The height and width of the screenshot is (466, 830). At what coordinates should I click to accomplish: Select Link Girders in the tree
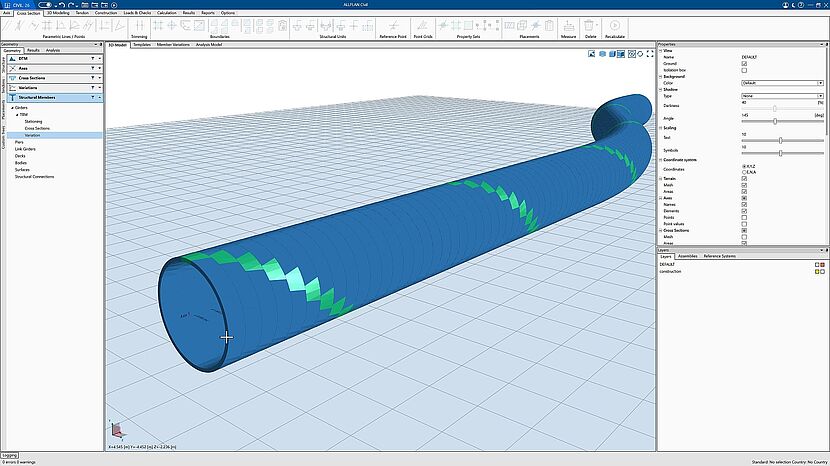(26, 149)
